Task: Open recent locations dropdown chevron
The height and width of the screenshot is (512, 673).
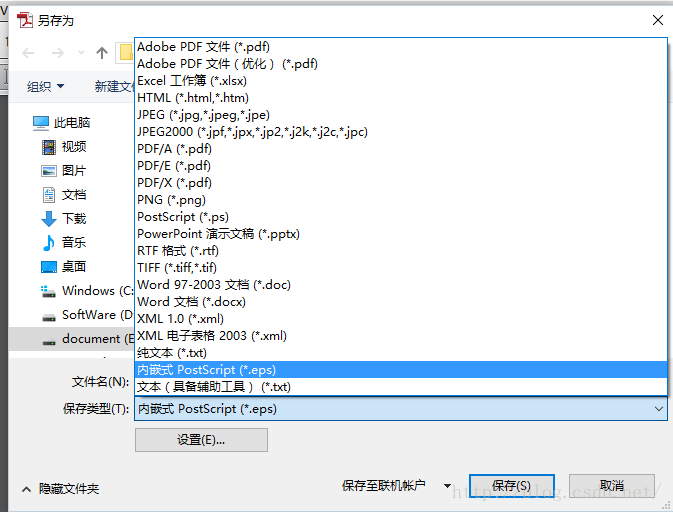Action: coord(81,53)
